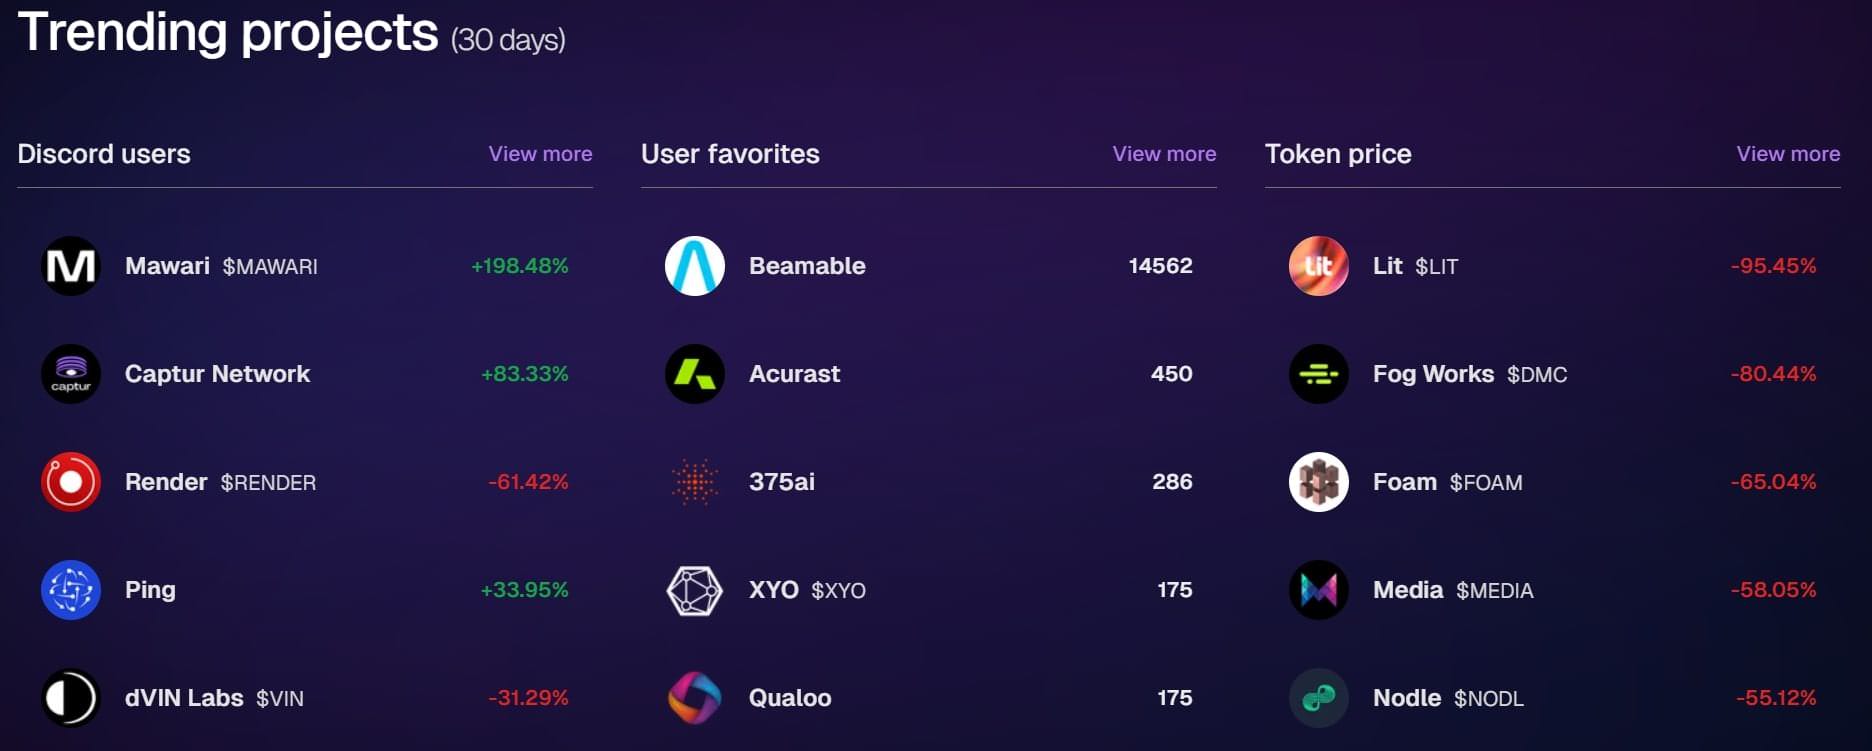Click the blue Ping project icon
Image resolution: width=1872 pixels, height=751 pixels.
point(71,590)
